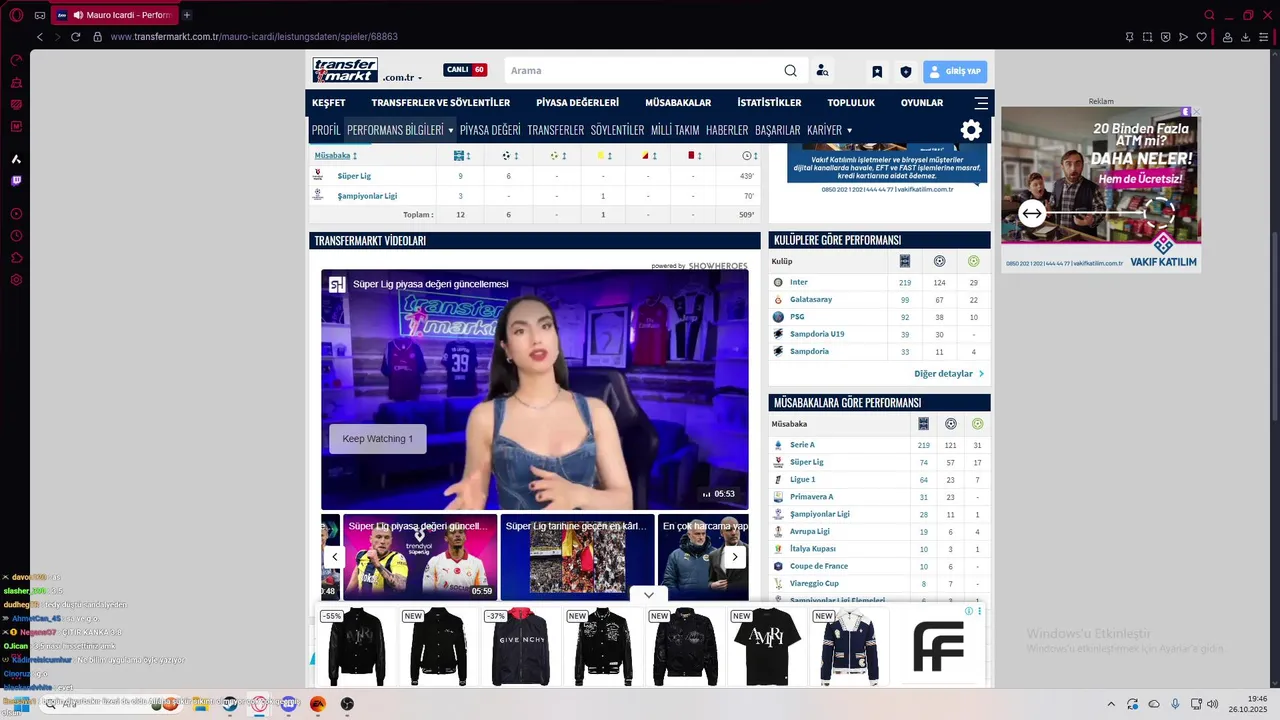The width and height of the screenshot is (1280, 720).
Task: Click the Canlı live scores button
Action: [465, 70]
